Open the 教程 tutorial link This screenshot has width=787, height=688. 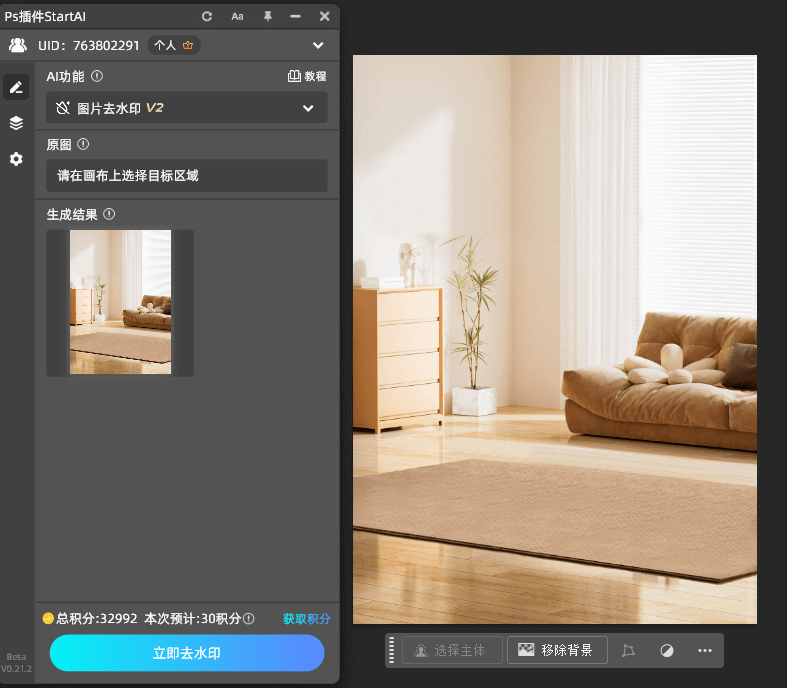[x=307, y=76]
